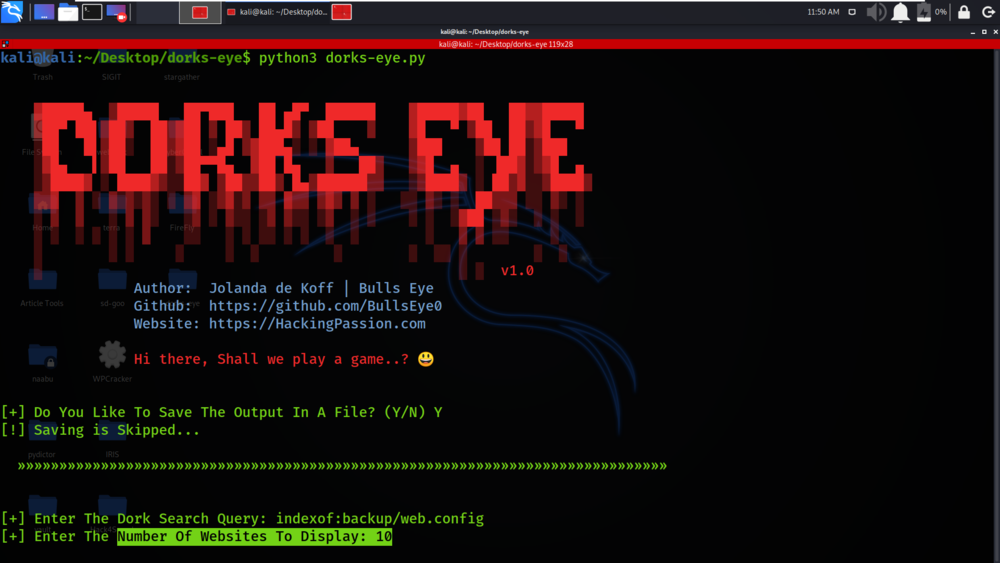Click the indexof:backup/web.config query text
Screen dimensions: 1000x563
click(x=380, y=519)
